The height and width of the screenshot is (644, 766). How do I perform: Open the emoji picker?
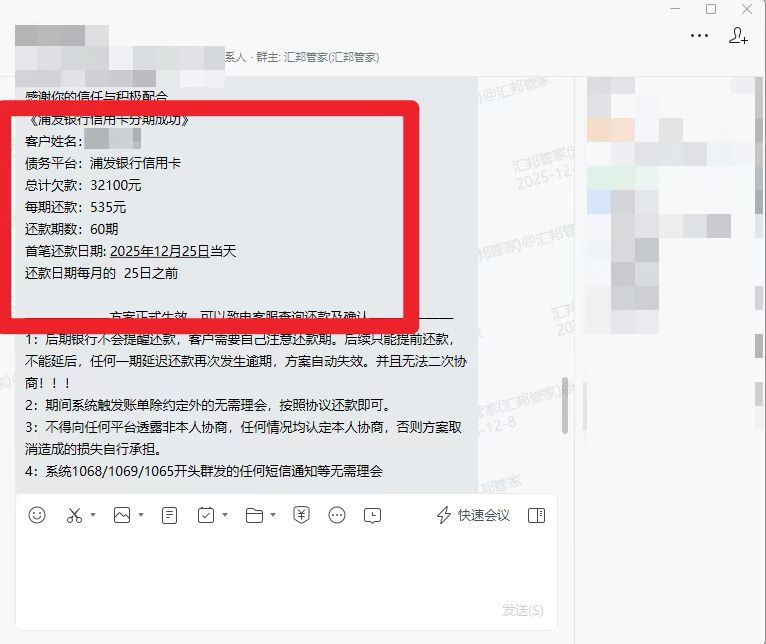click(x=37, y=515)
